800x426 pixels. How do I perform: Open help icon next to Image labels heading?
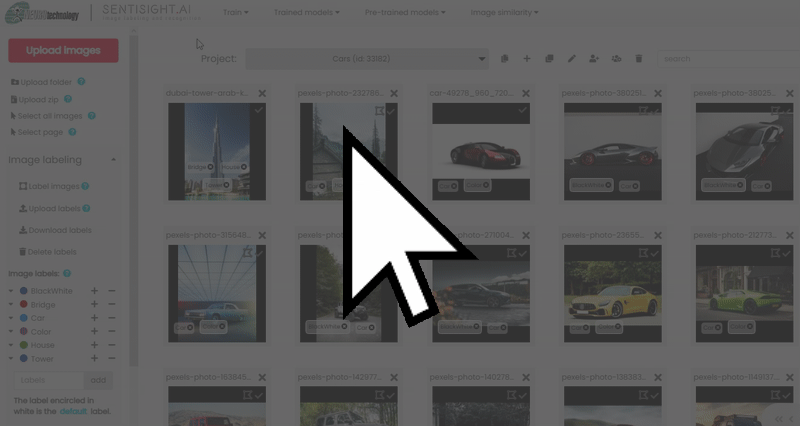point(67,273)
